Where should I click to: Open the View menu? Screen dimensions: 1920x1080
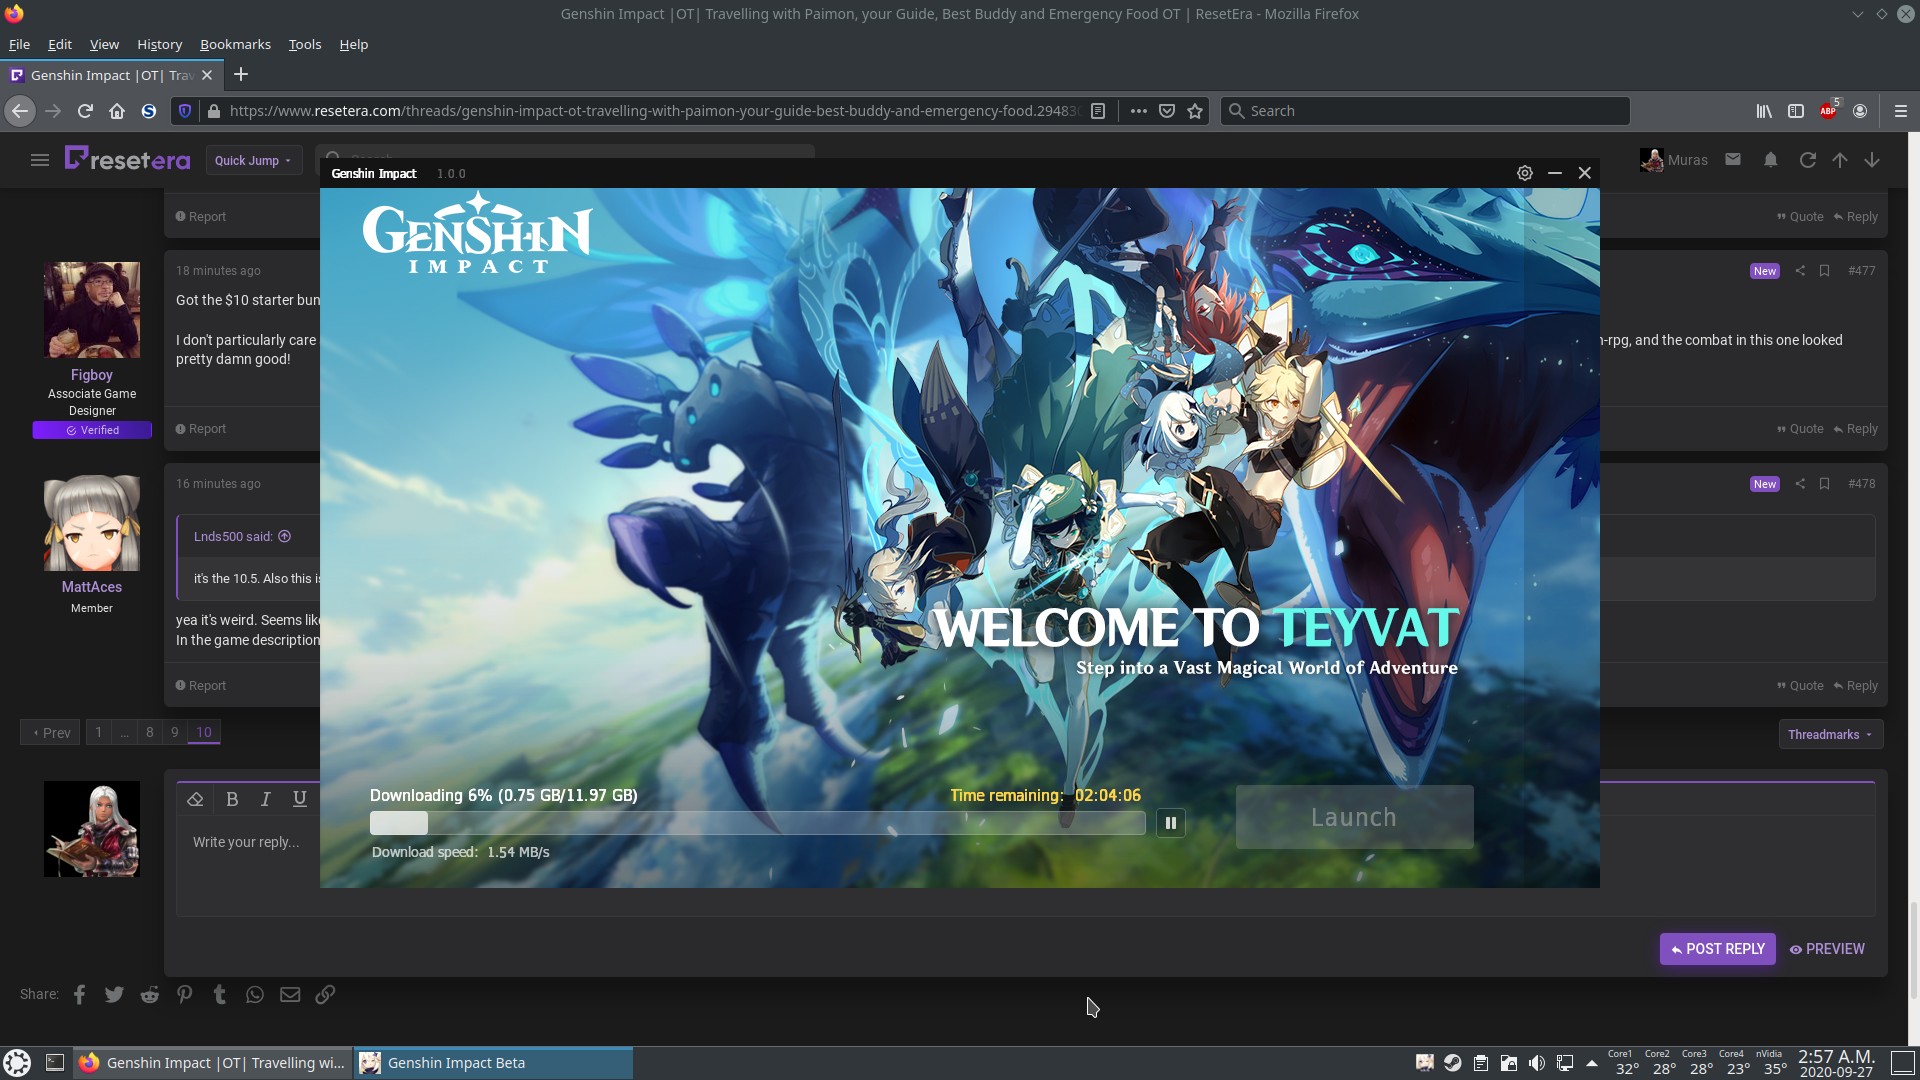tap(104, 44)
